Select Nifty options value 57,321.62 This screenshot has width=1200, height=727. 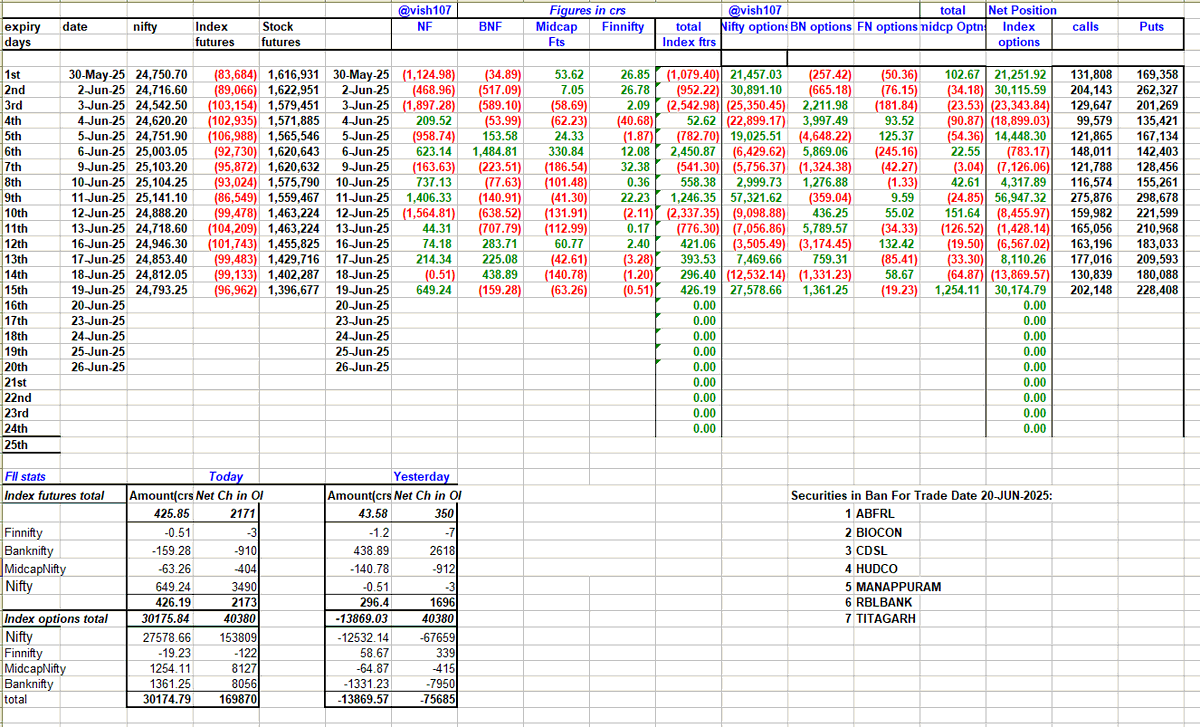[757, 198]
